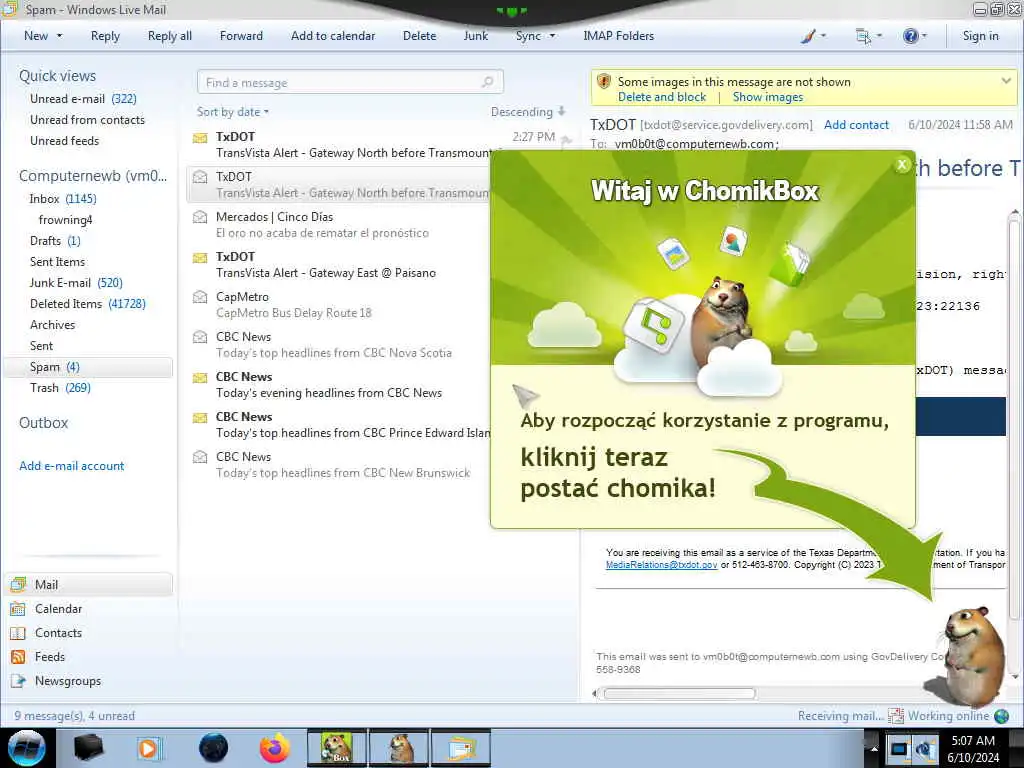Open the colorizer paintbrush icon in toolbar
The width and height of the screenshot is (1024, 768).
click(808, 37)
